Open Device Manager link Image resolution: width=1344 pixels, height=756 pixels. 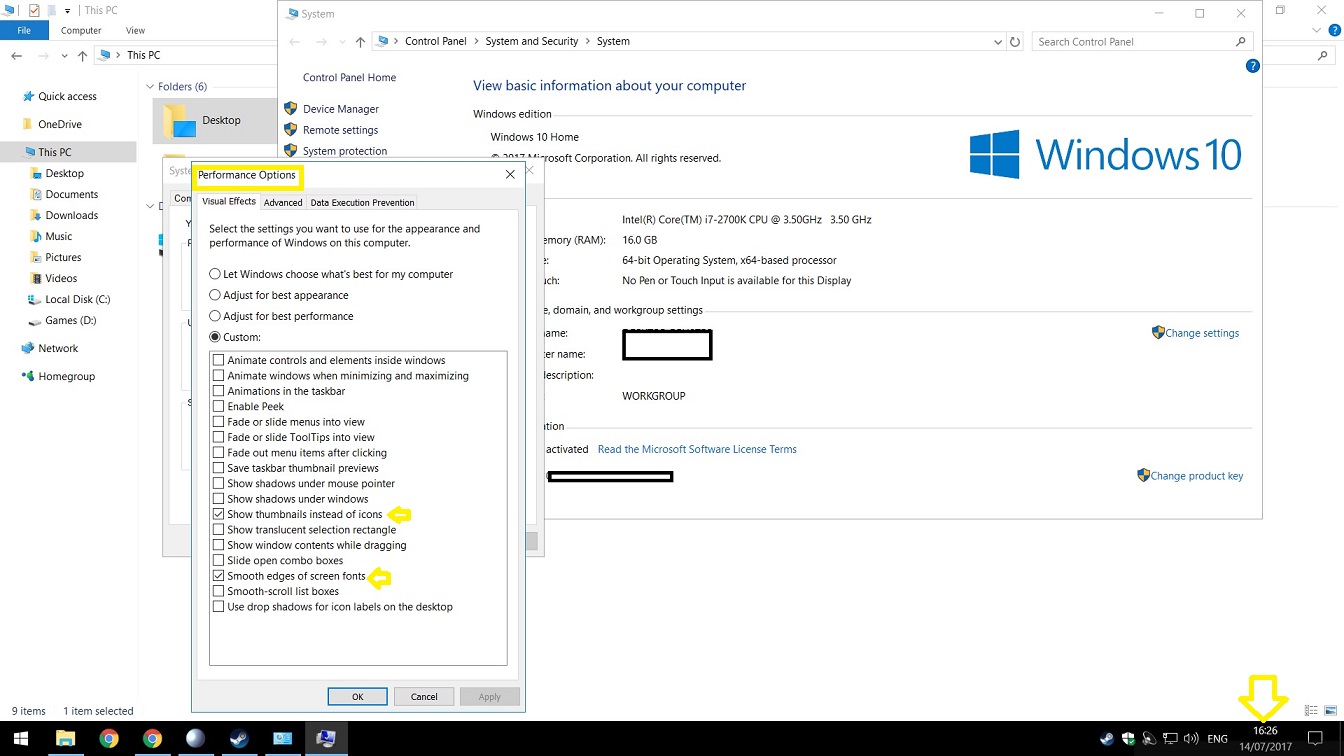pos(341,109)
